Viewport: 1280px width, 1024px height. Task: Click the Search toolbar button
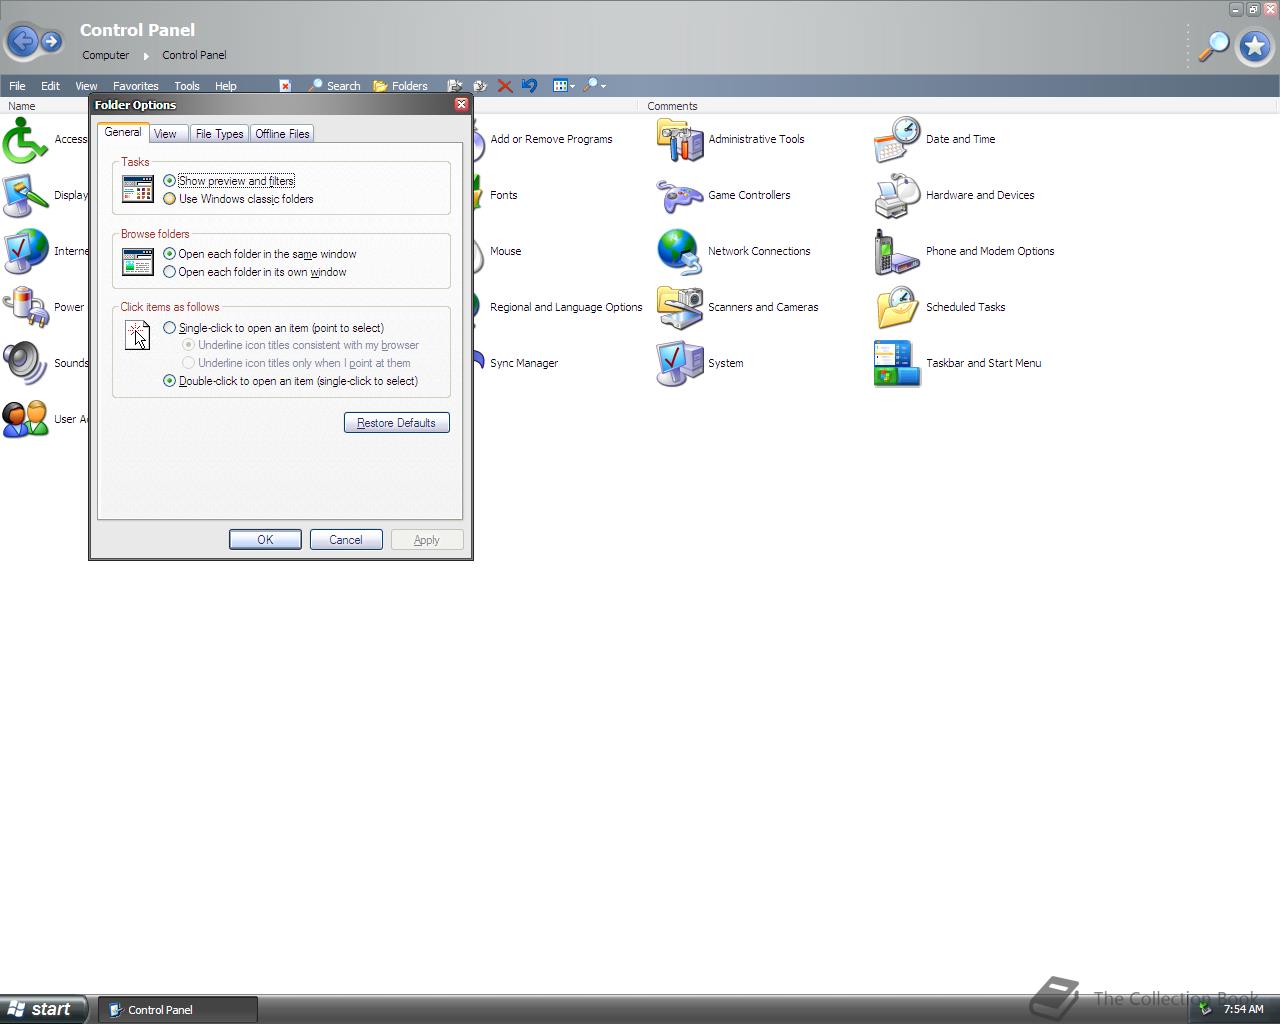[335, 86]
